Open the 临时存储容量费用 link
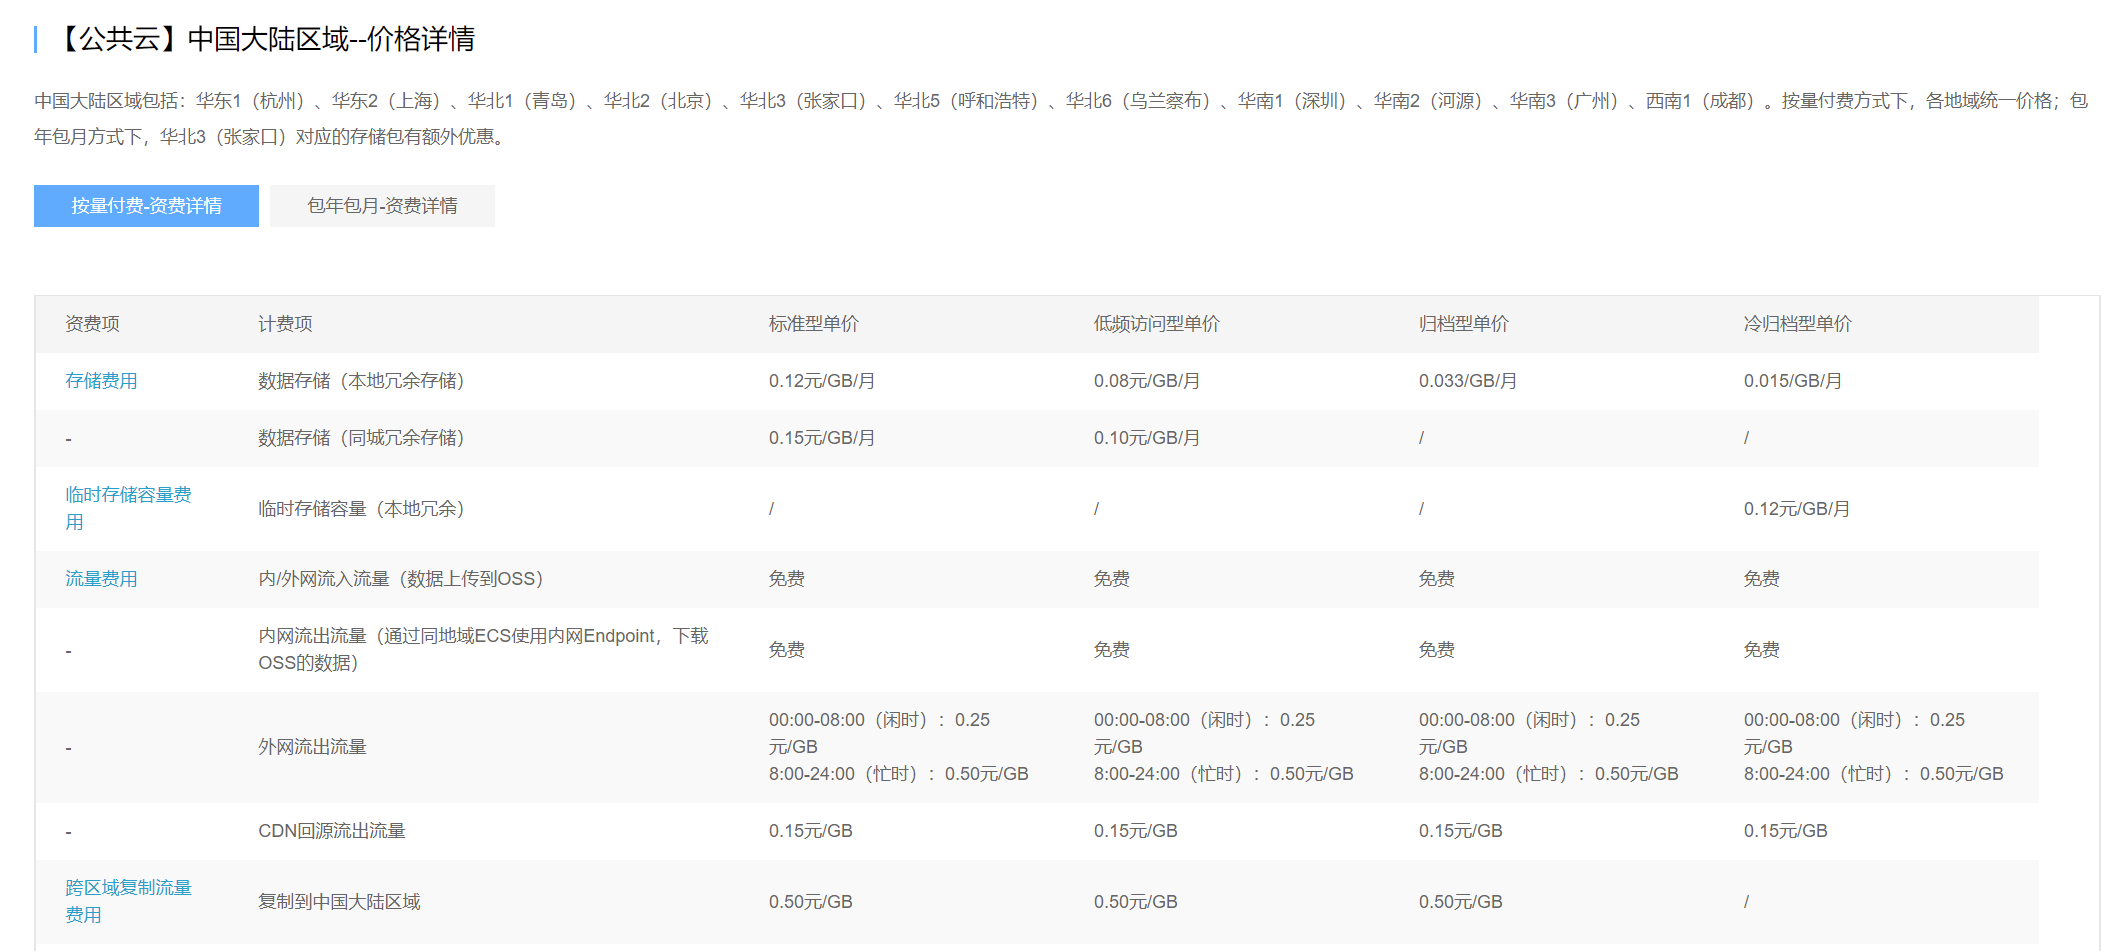The width and height of the screenshot is (2128, 951). (128, 508)
